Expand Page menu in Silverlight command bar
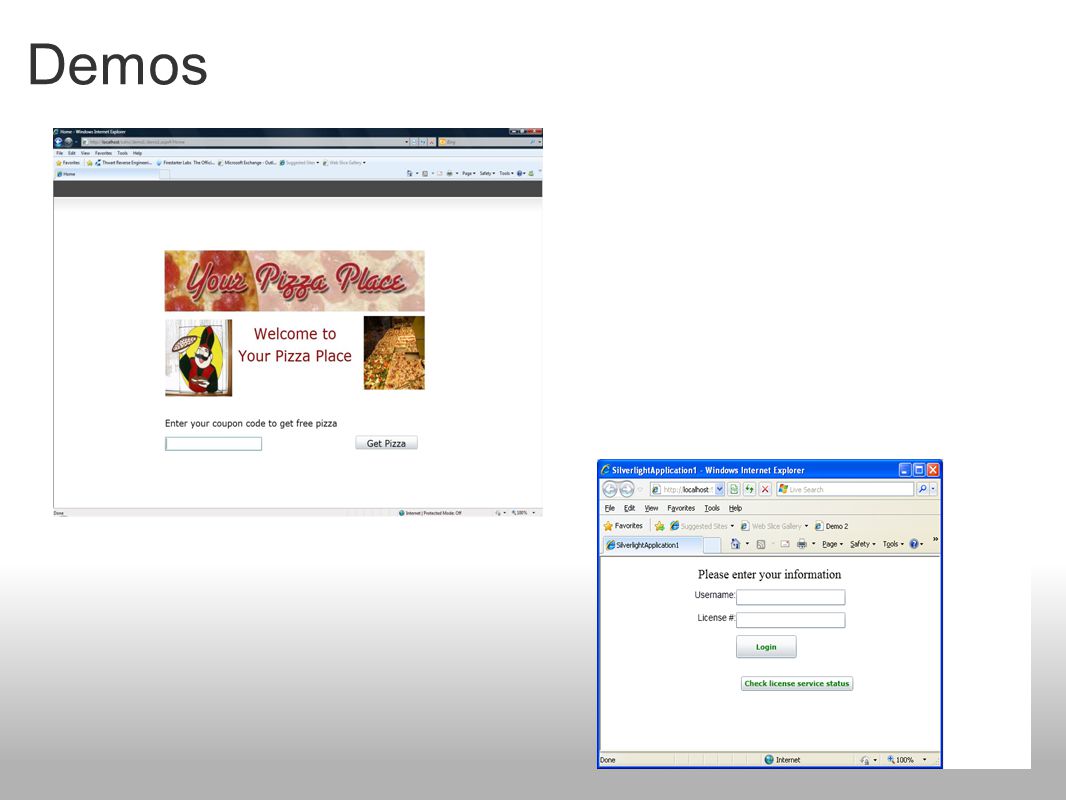Image resolution: width=1066 pixels, height=800 pixels. (832, 544)
